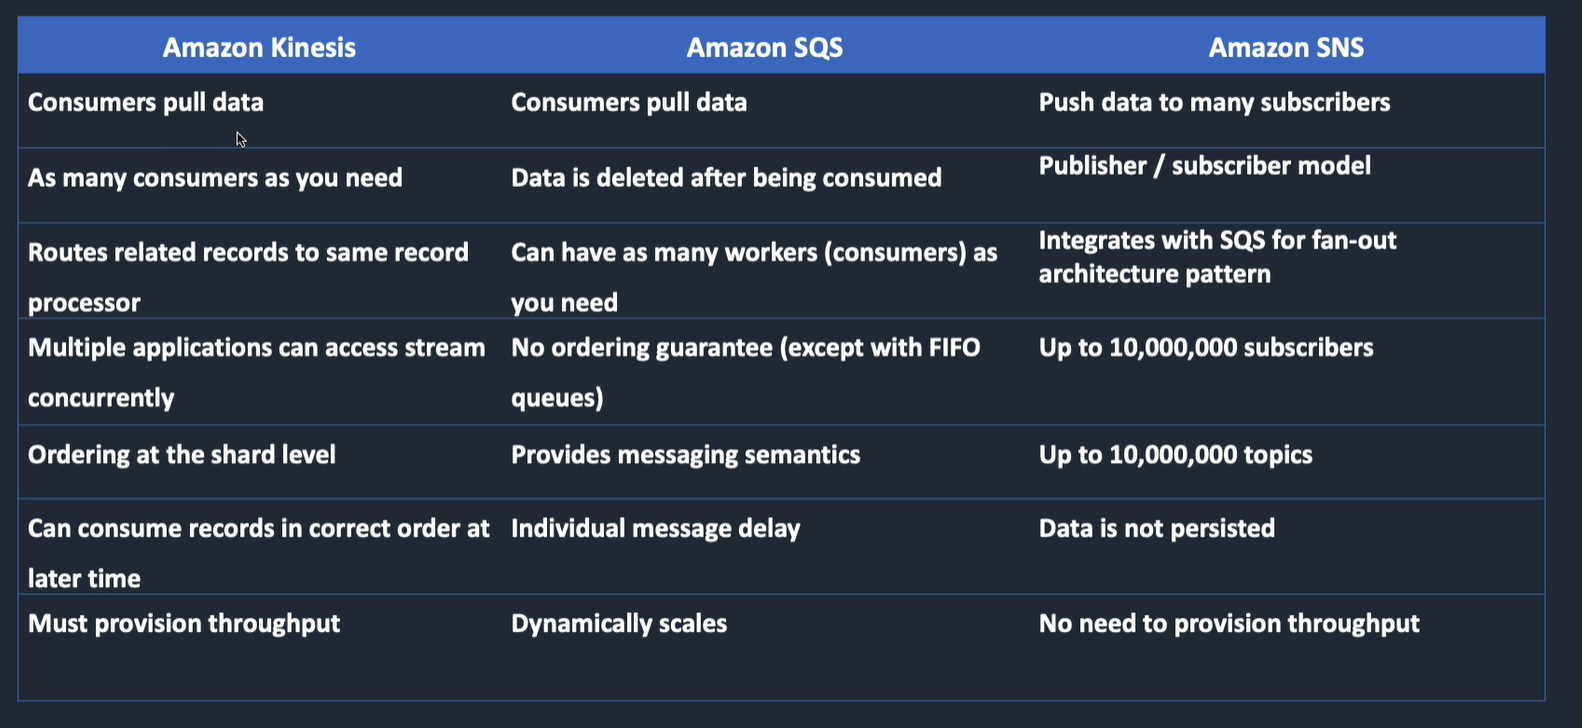This screenshot has height=728, width=1582.
Task: Select the "No ordering guarantee" cell
Action: point(745,348)
